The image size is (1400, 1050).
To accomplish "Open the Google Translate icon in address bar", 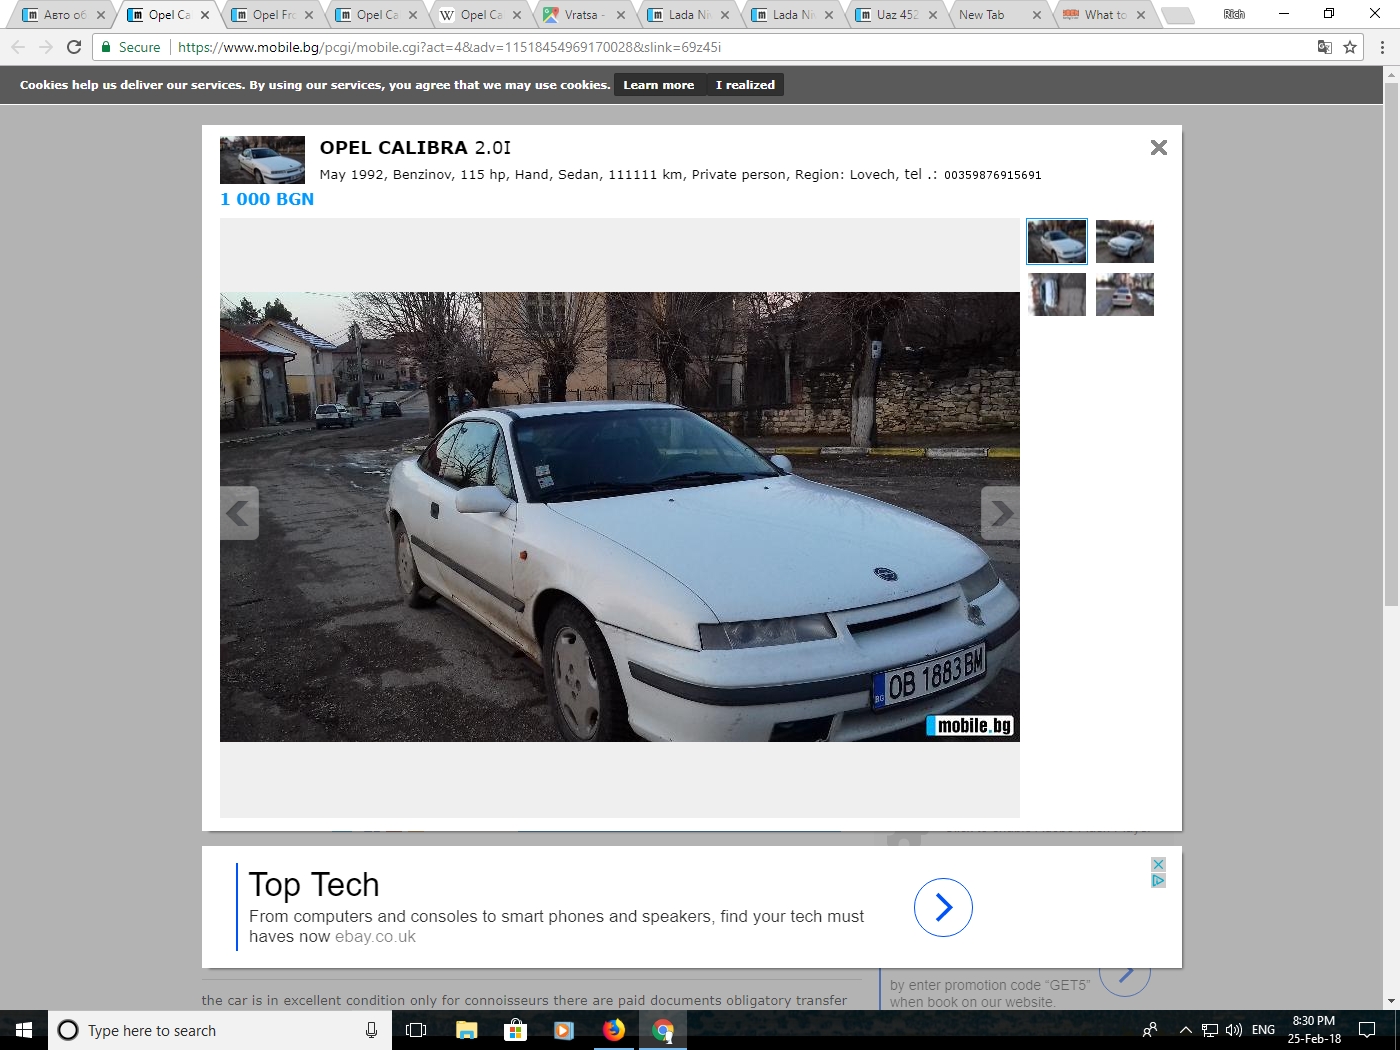I will (1325, 47).
